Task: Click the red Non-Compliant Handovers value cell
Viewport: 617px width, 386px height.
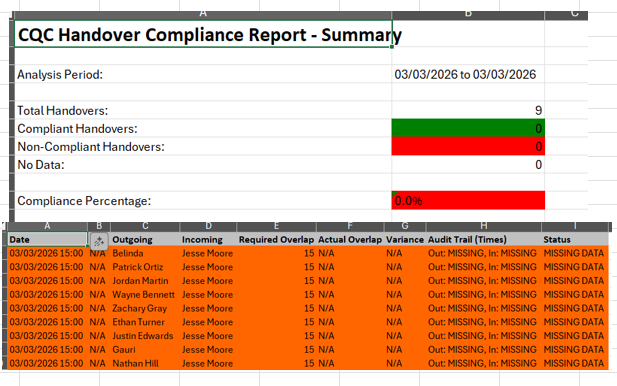Action: click(x=468, y=146)
